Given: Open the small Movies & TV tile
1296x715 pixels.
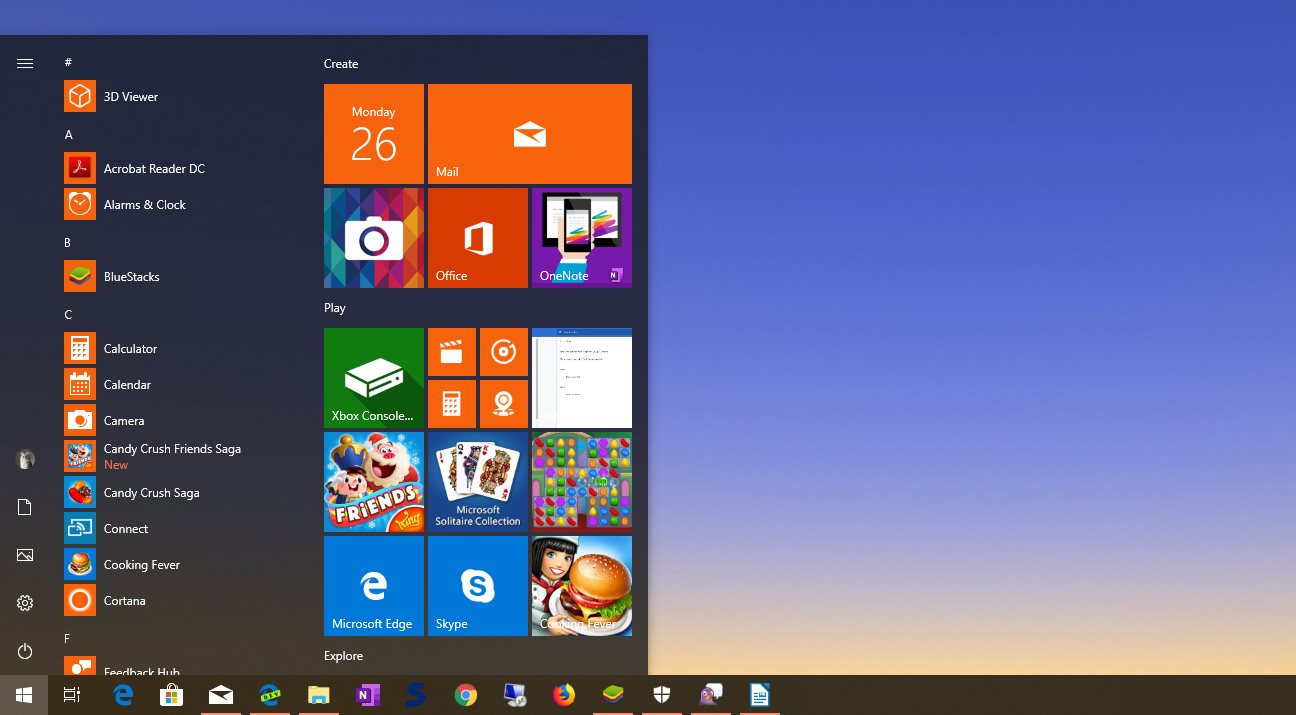Looking at the screenshot, I should click(x=452, y=352).
